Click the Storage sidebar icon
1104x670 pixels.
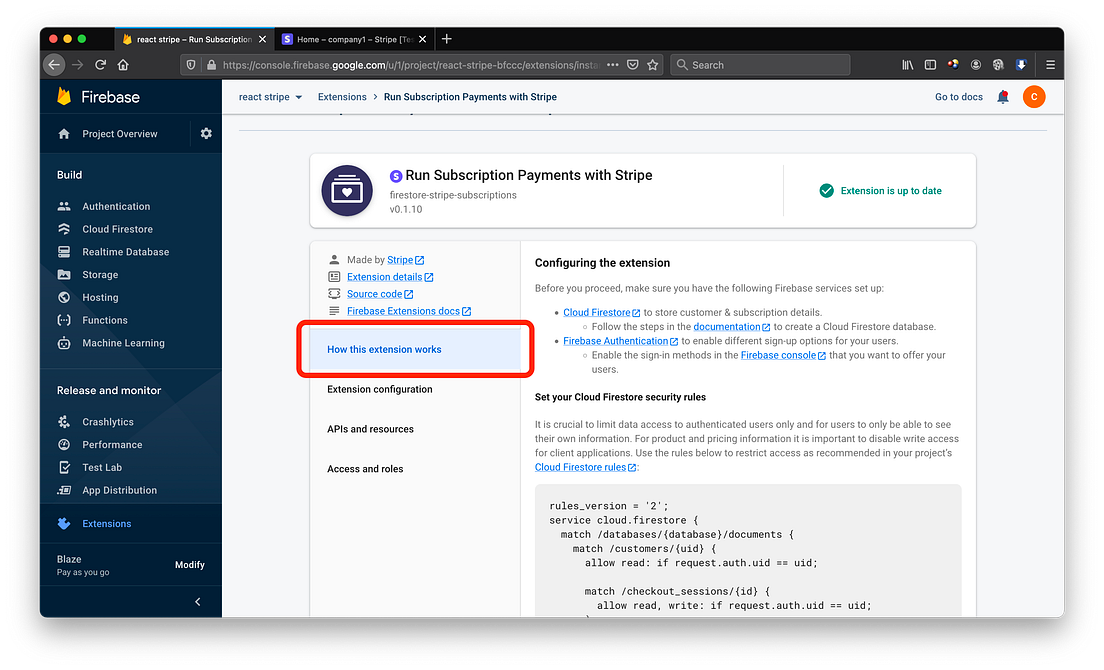click(x=65, y=274)
